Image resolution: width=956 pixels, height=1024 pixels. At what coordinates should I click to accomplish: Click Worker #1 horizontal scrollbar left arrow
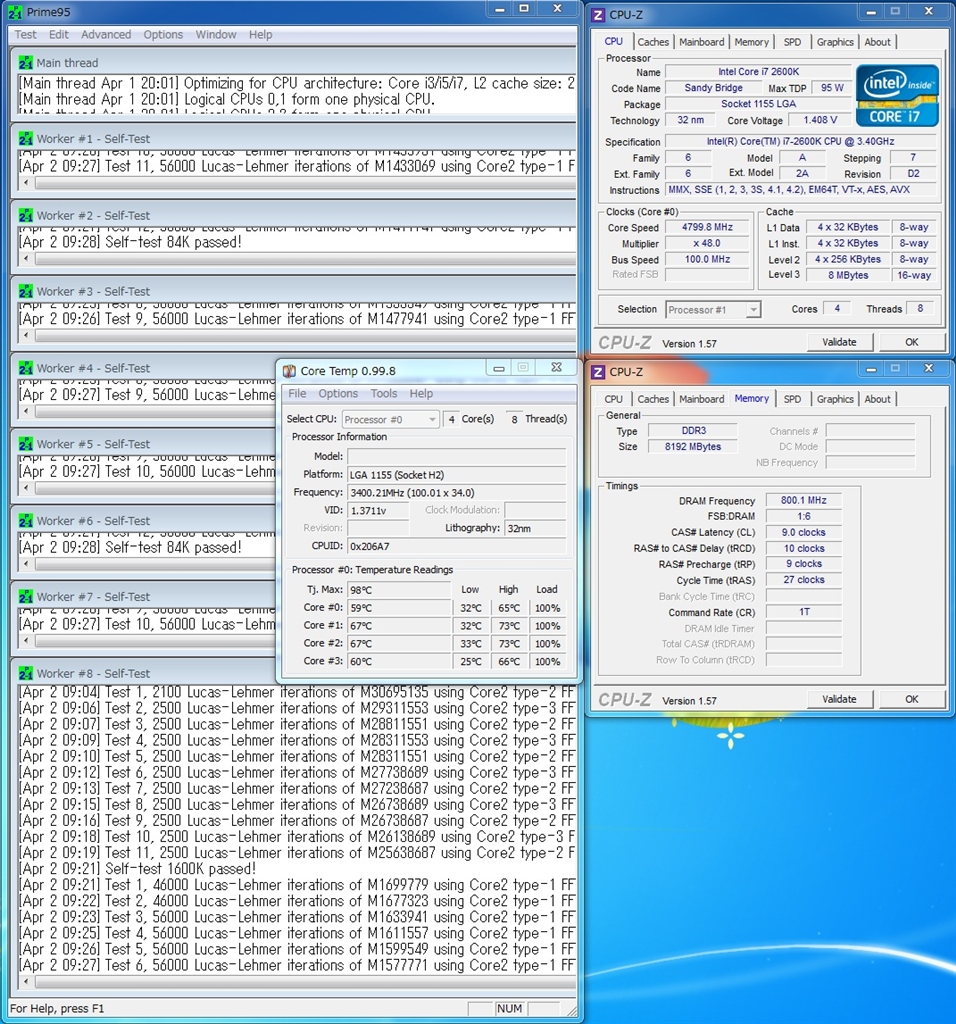25,183
